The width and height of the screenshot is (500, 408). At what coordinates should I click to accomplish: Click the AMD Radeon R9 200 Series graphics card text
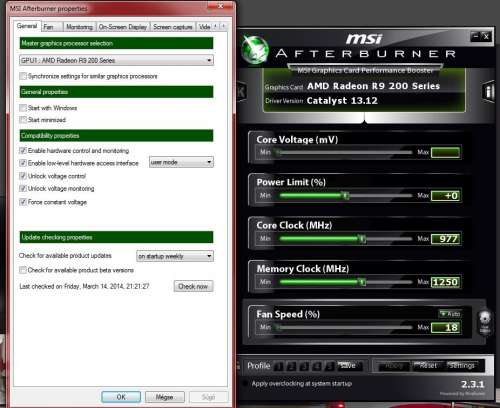click(x=373, y=86)
